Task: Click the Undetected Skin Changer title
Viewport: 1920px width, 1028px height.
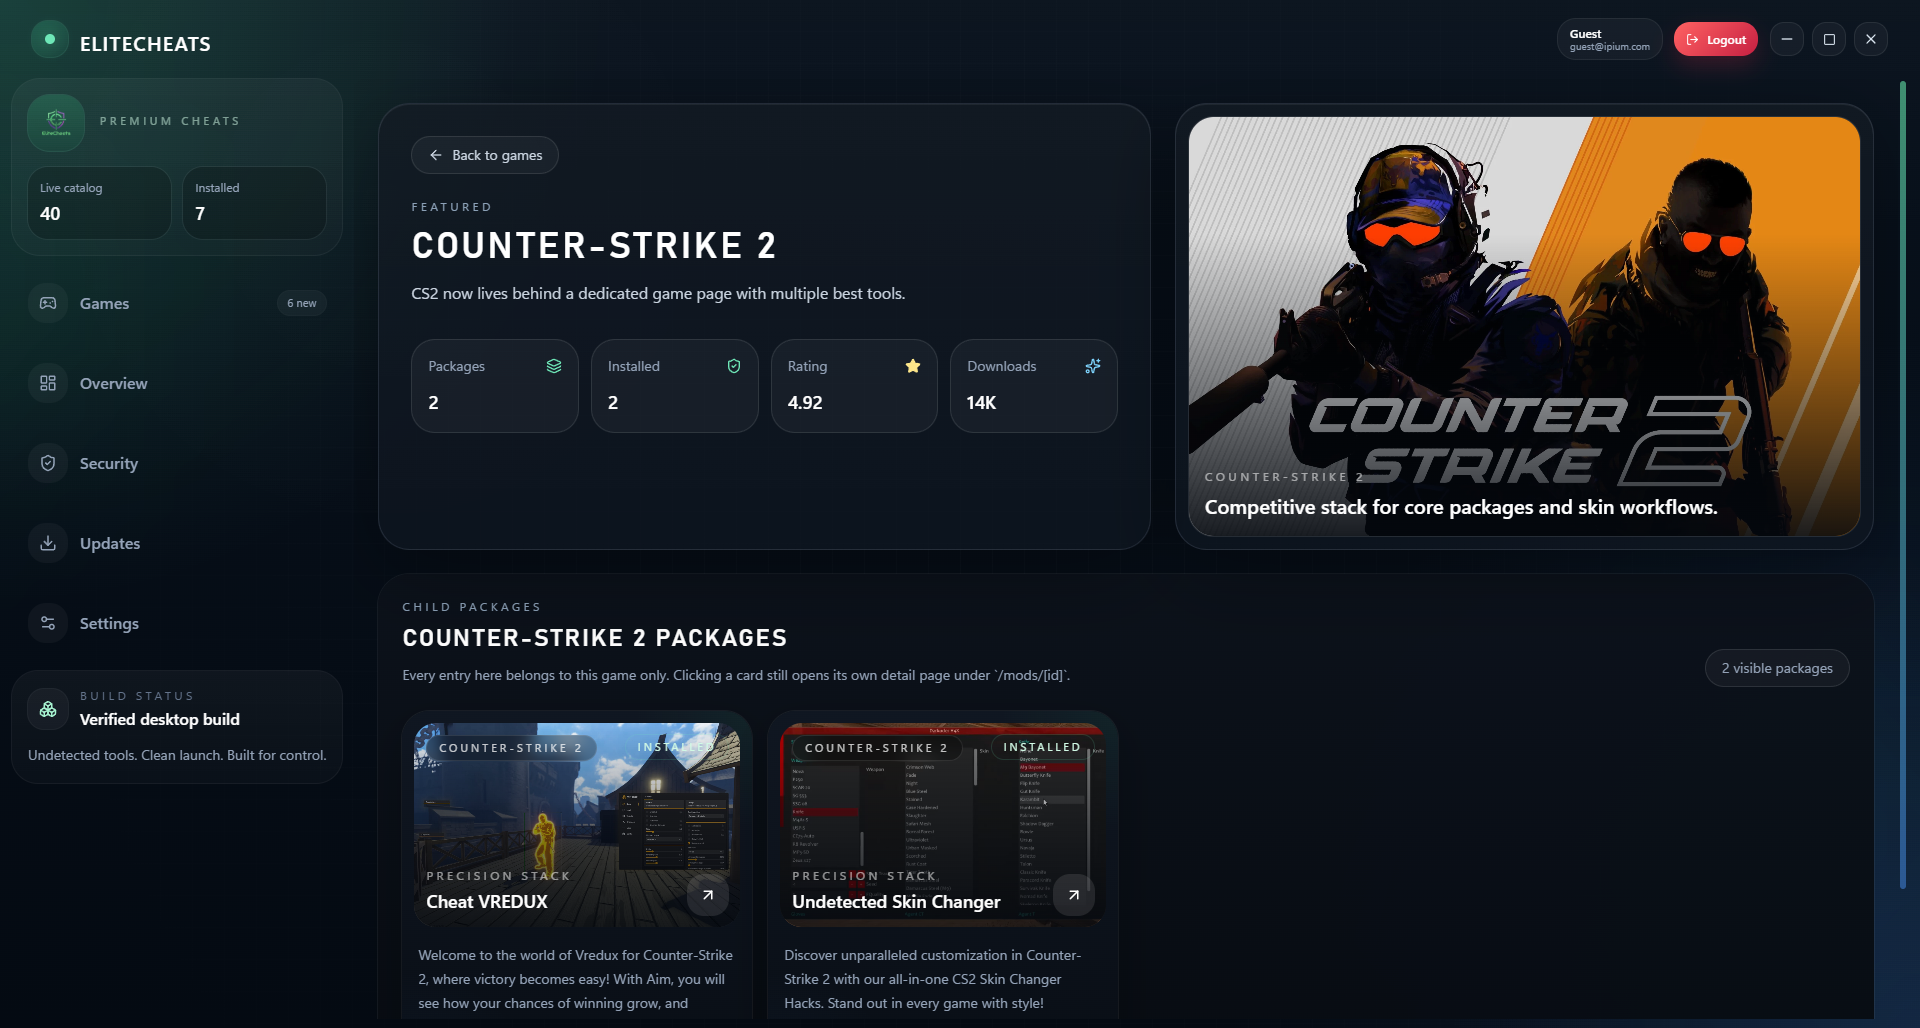Action: click(896, 902)
